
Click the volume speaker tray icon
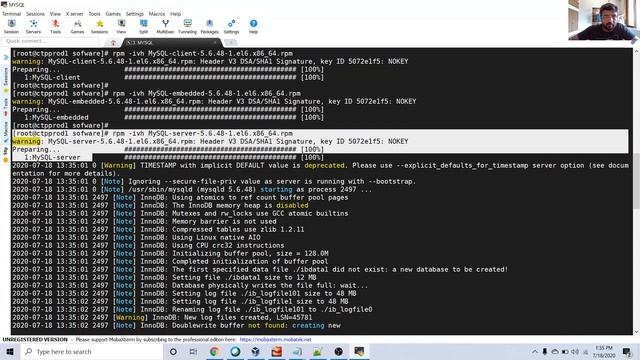[575, 351]
